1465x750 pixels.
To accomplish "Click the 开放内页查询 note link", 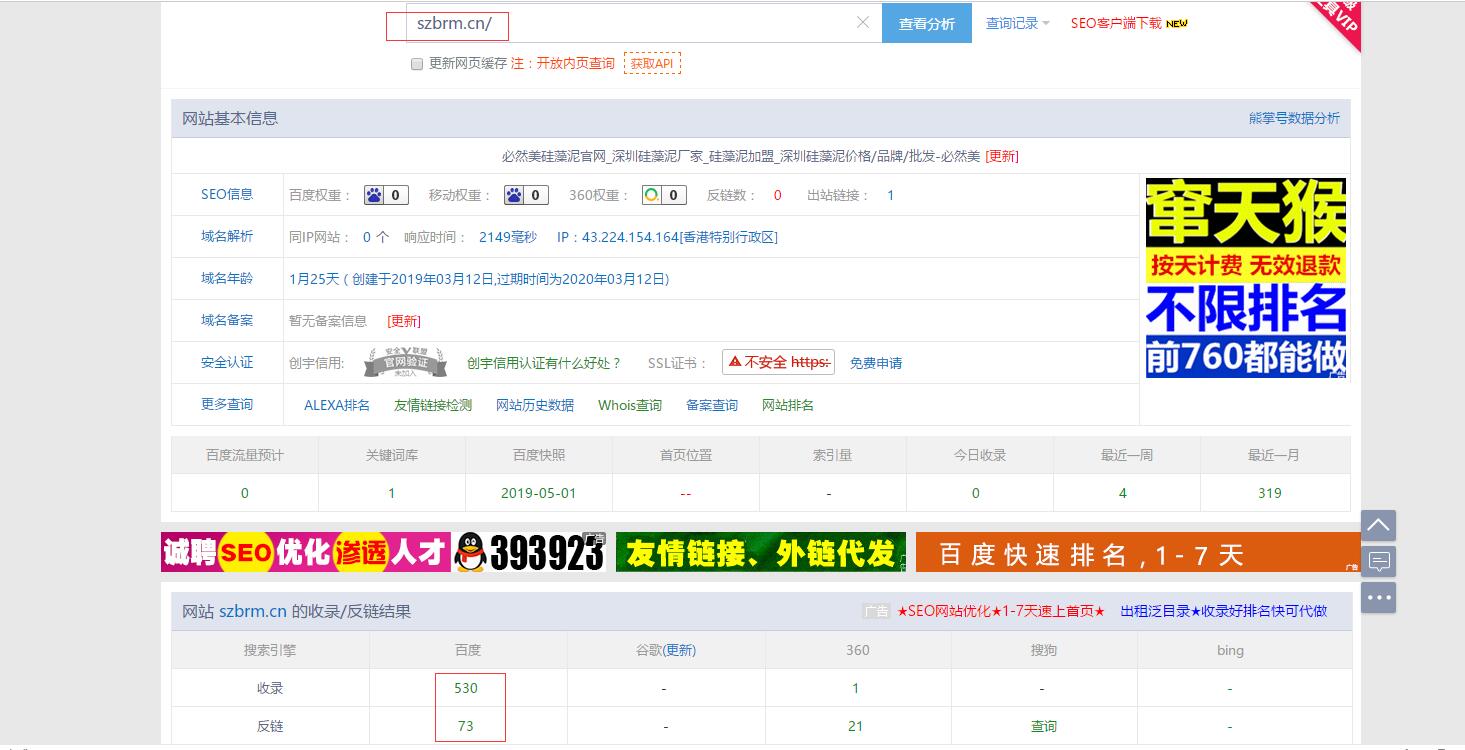I will [x=575, y=63].
